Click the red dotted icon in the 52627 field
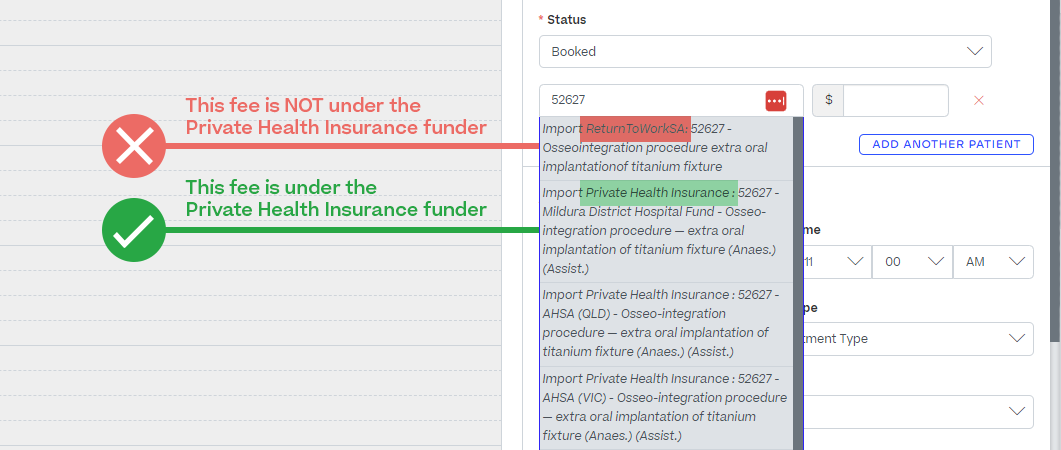 pos(776,100)
